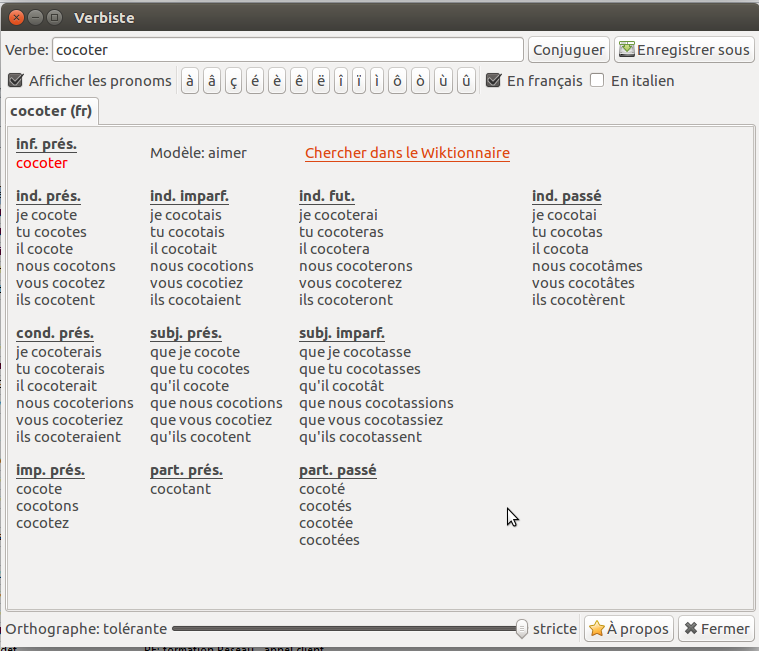Click the À propos star button
Viewport: 759px width, 651px height.
(628, 629)
